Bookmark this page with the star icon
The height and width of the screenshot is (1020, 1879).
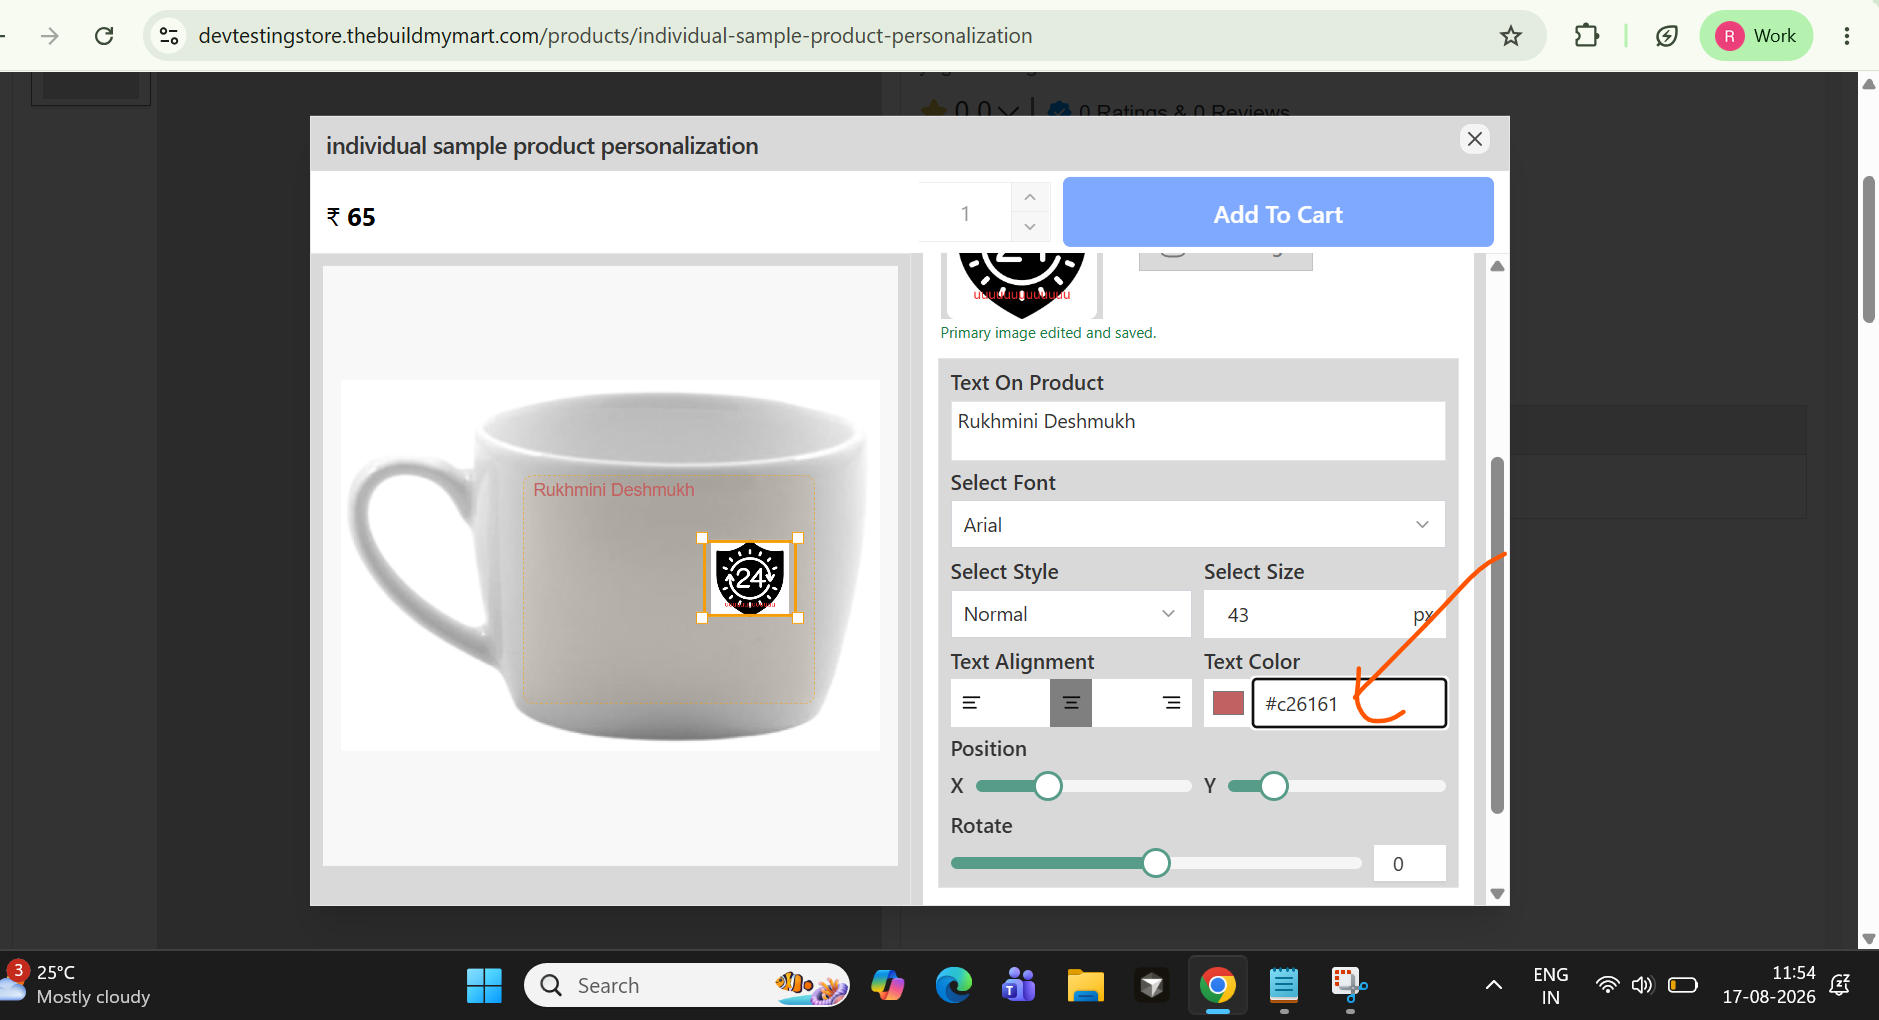click(1510, 36)
